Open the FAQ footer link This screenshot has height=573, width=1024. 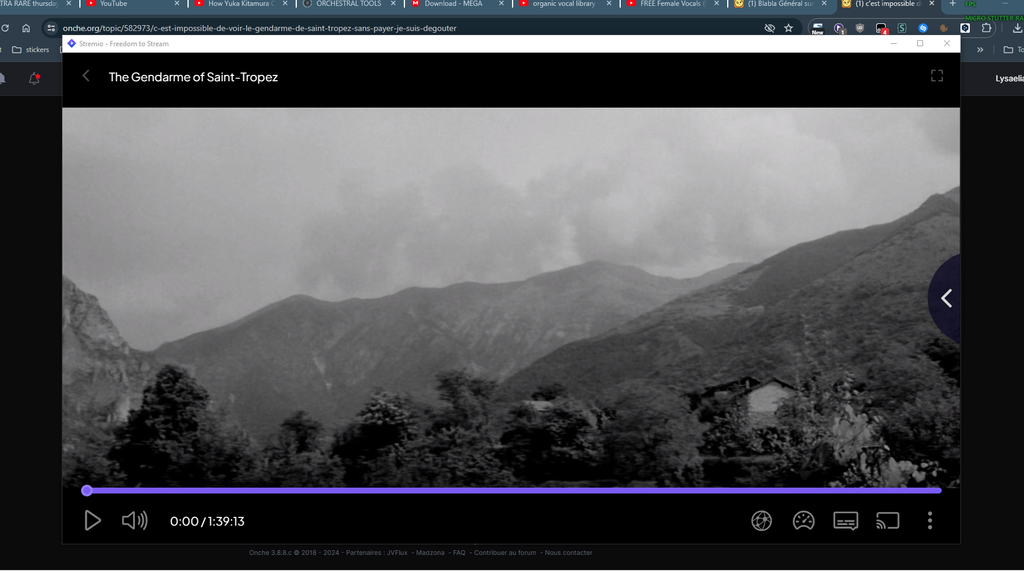pyautogui.click(x=459, y=553)
